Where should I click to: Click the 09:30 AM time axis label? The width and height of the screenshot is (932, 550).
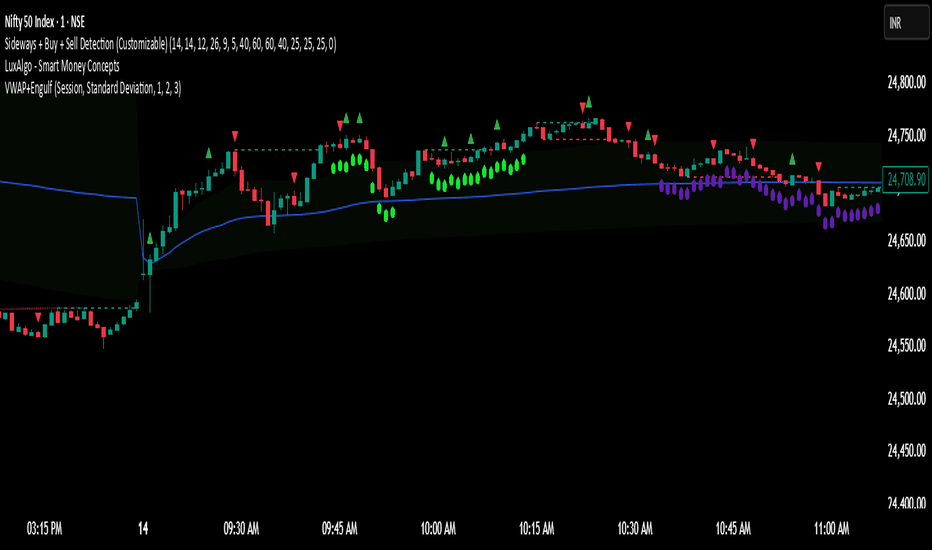(x=241, y=528)
